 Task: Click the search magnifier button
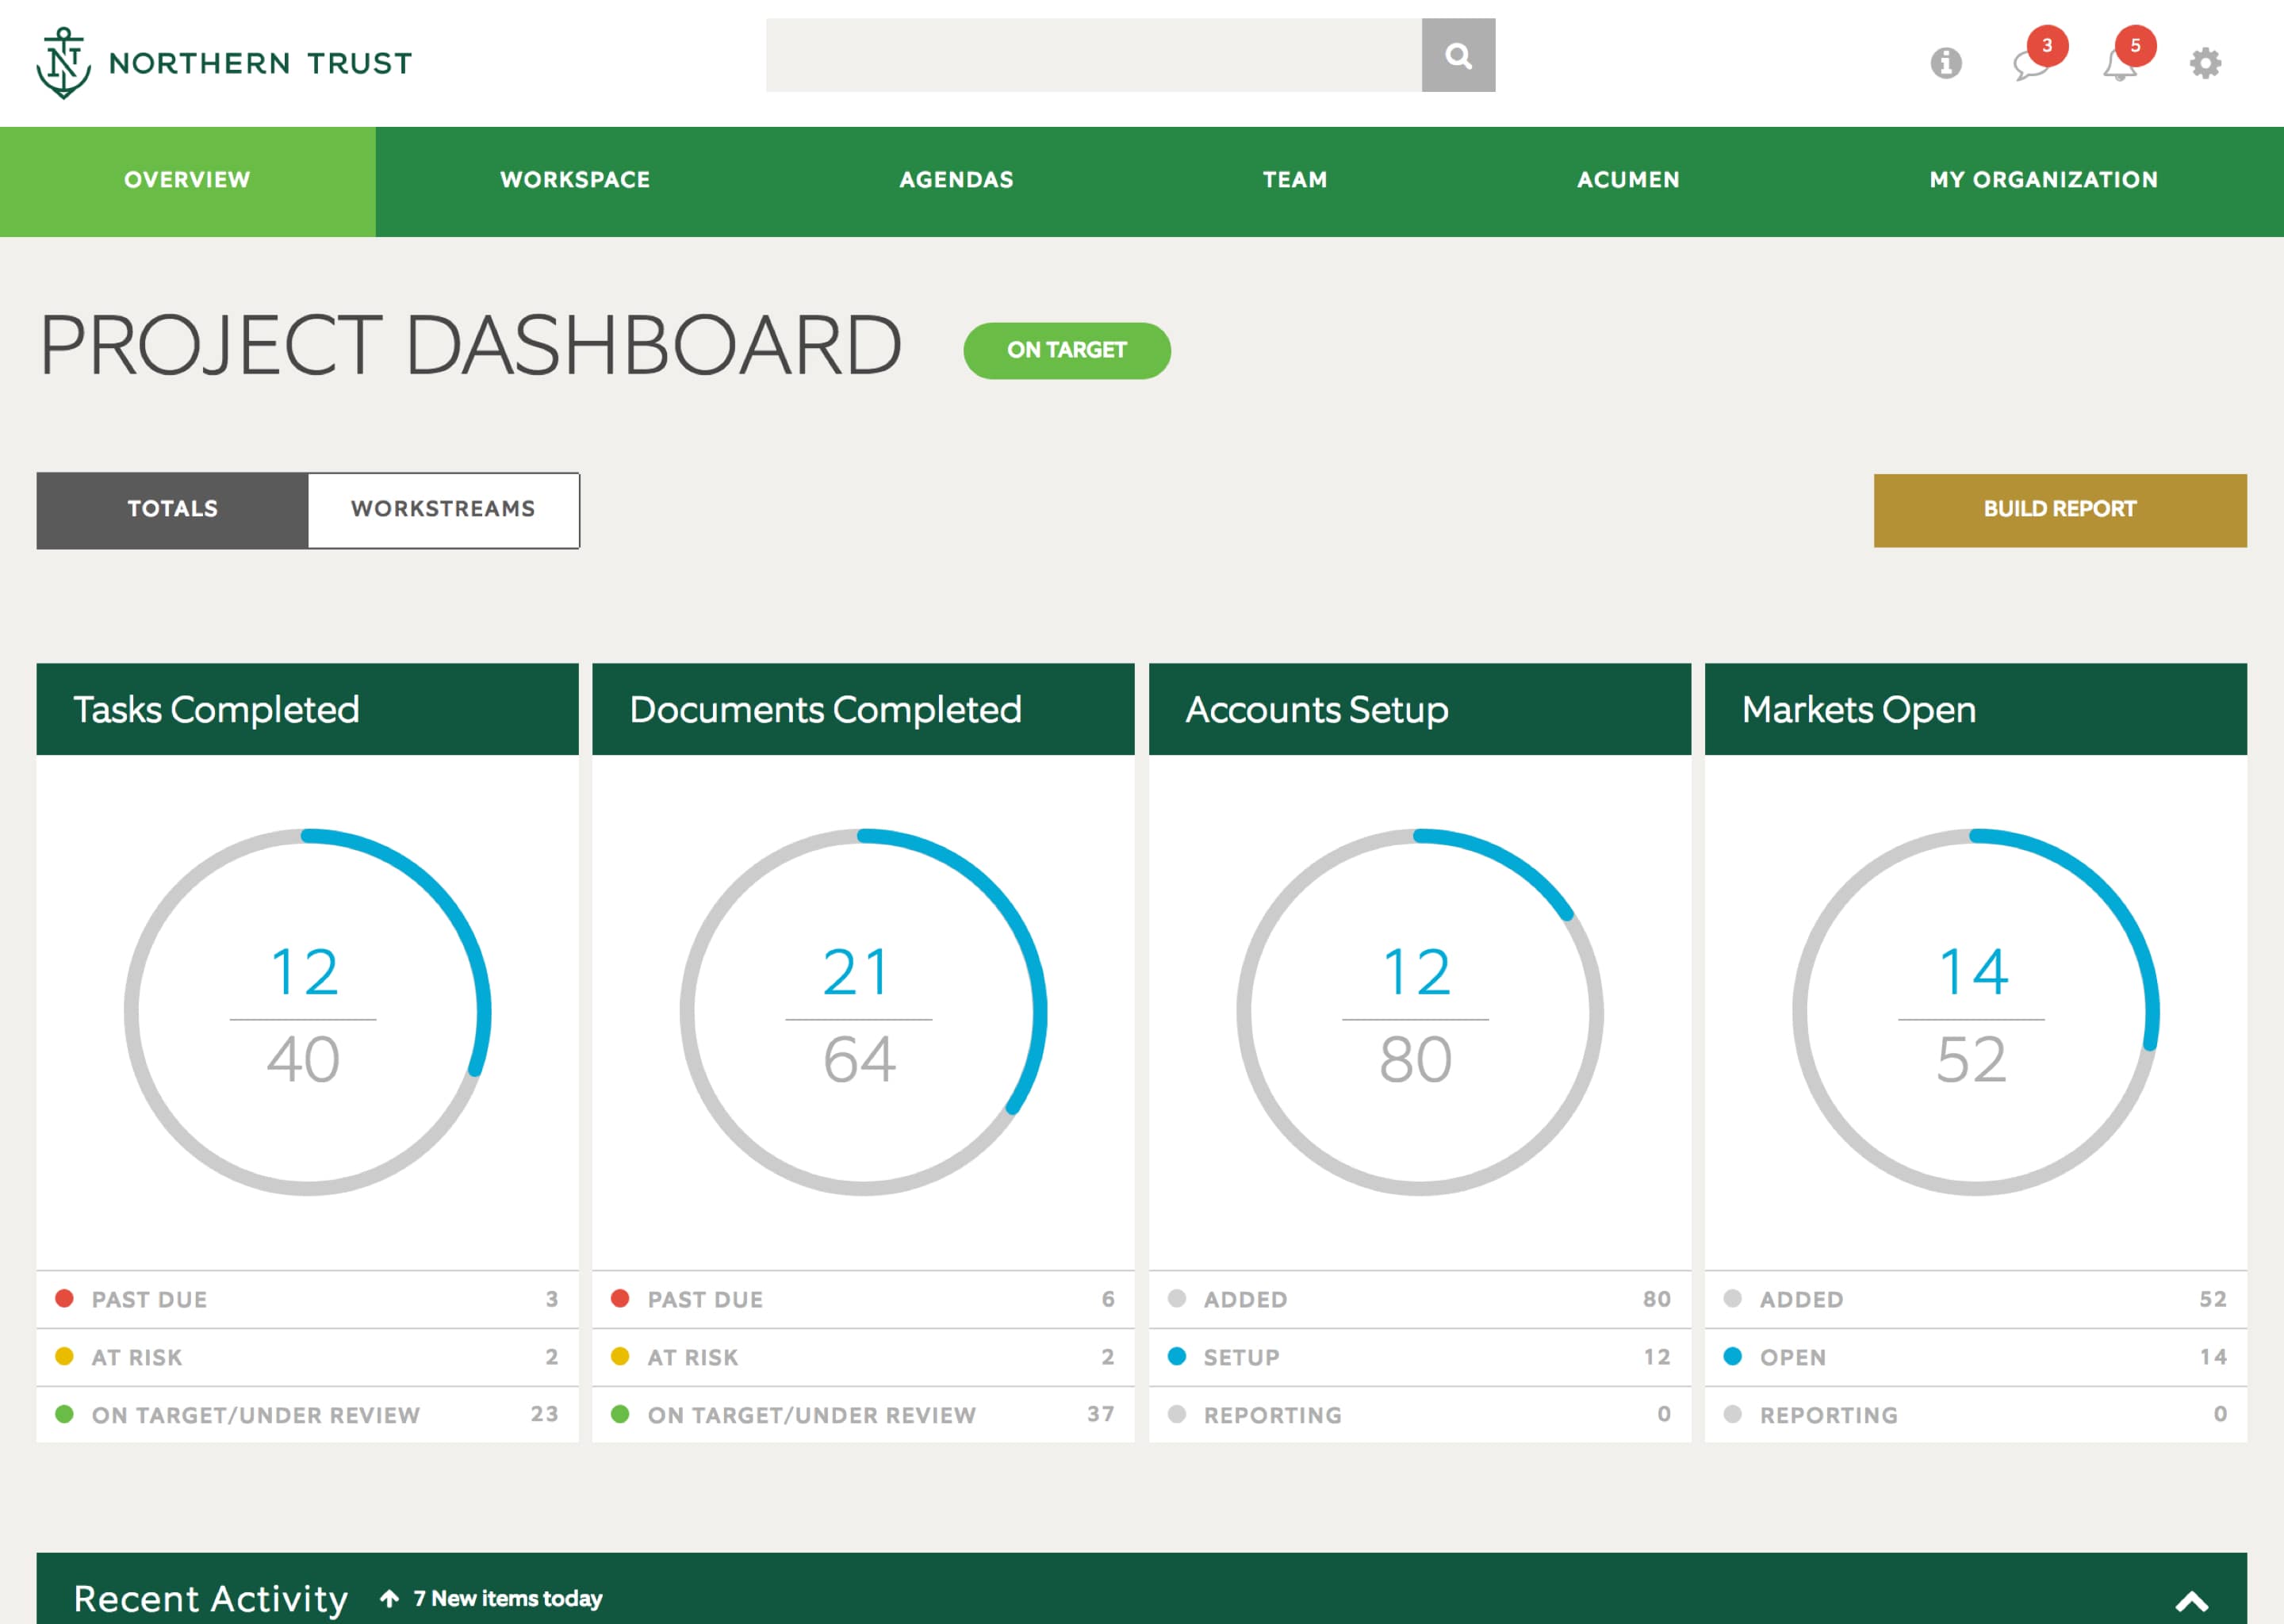click(x=1458, y=56)
